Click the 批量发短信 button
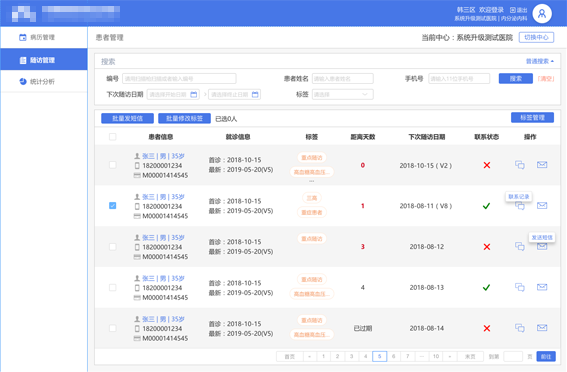This screenshot has width=567, height=372. coord(127,118)
